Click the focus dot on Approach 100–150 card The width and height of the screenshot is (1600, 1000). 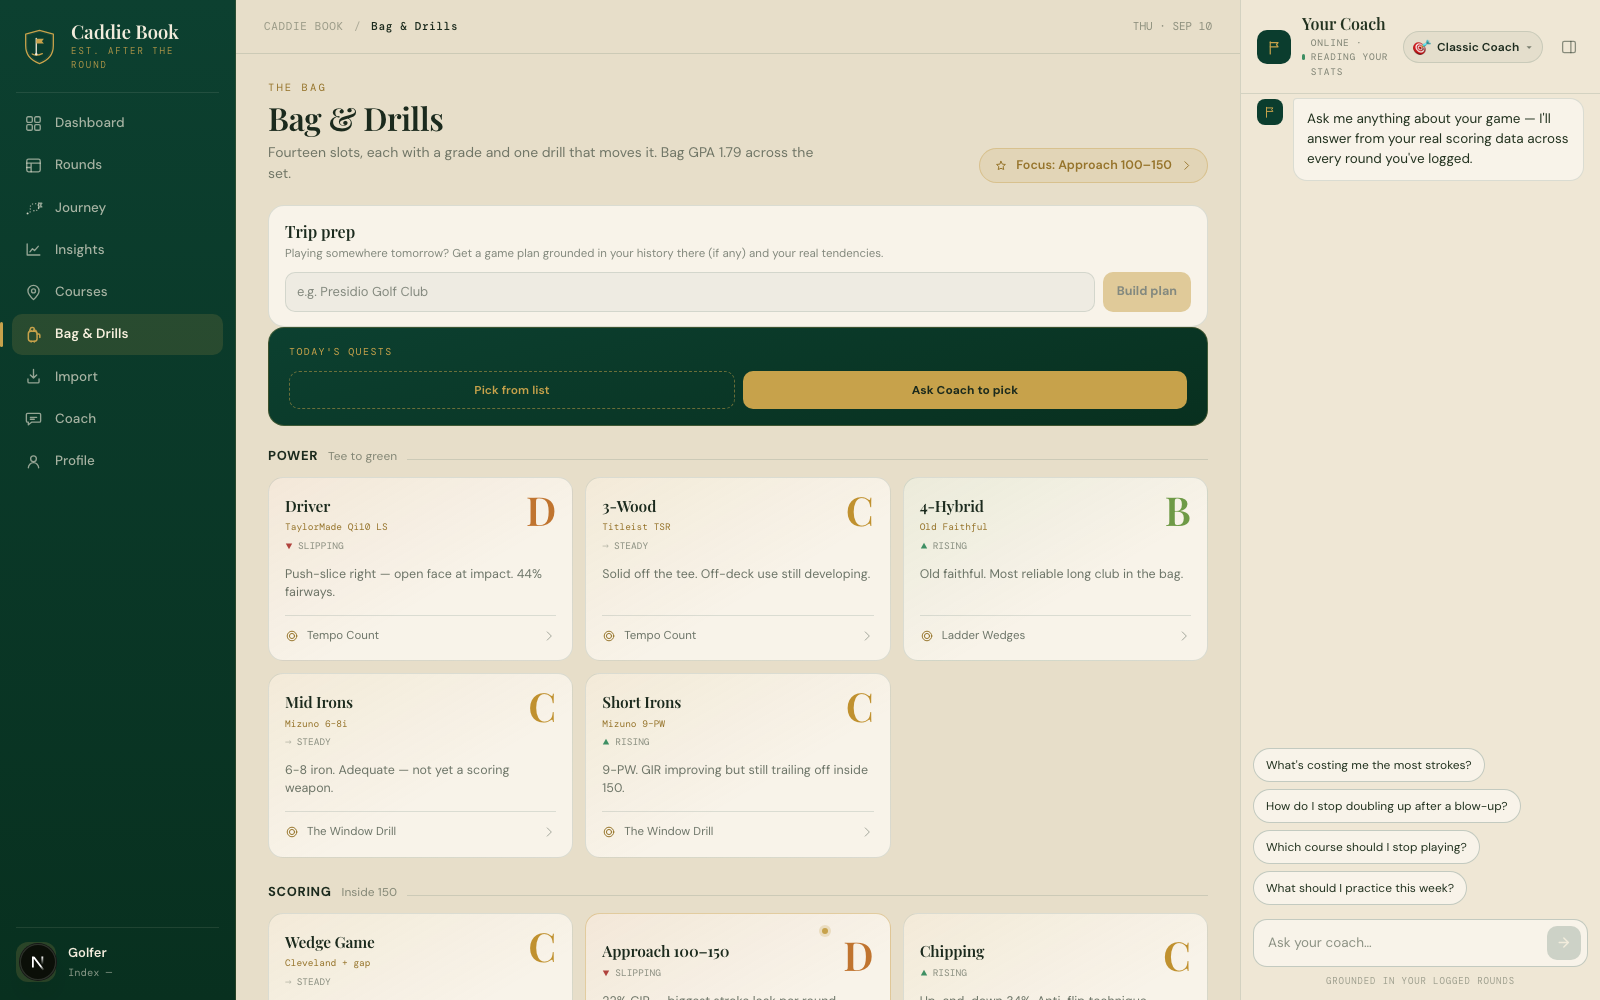[x=825, y=931]
